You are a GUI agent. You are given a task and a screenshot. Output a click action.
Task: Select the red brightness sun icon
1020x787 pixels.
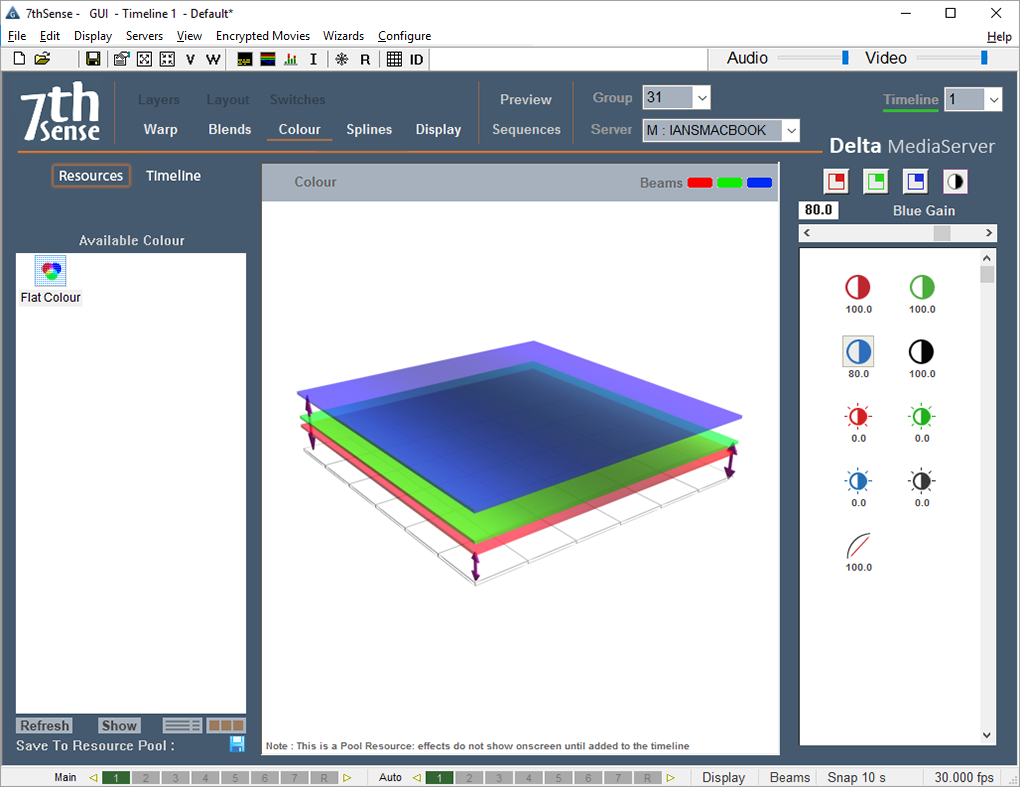(x=858, y=416)
